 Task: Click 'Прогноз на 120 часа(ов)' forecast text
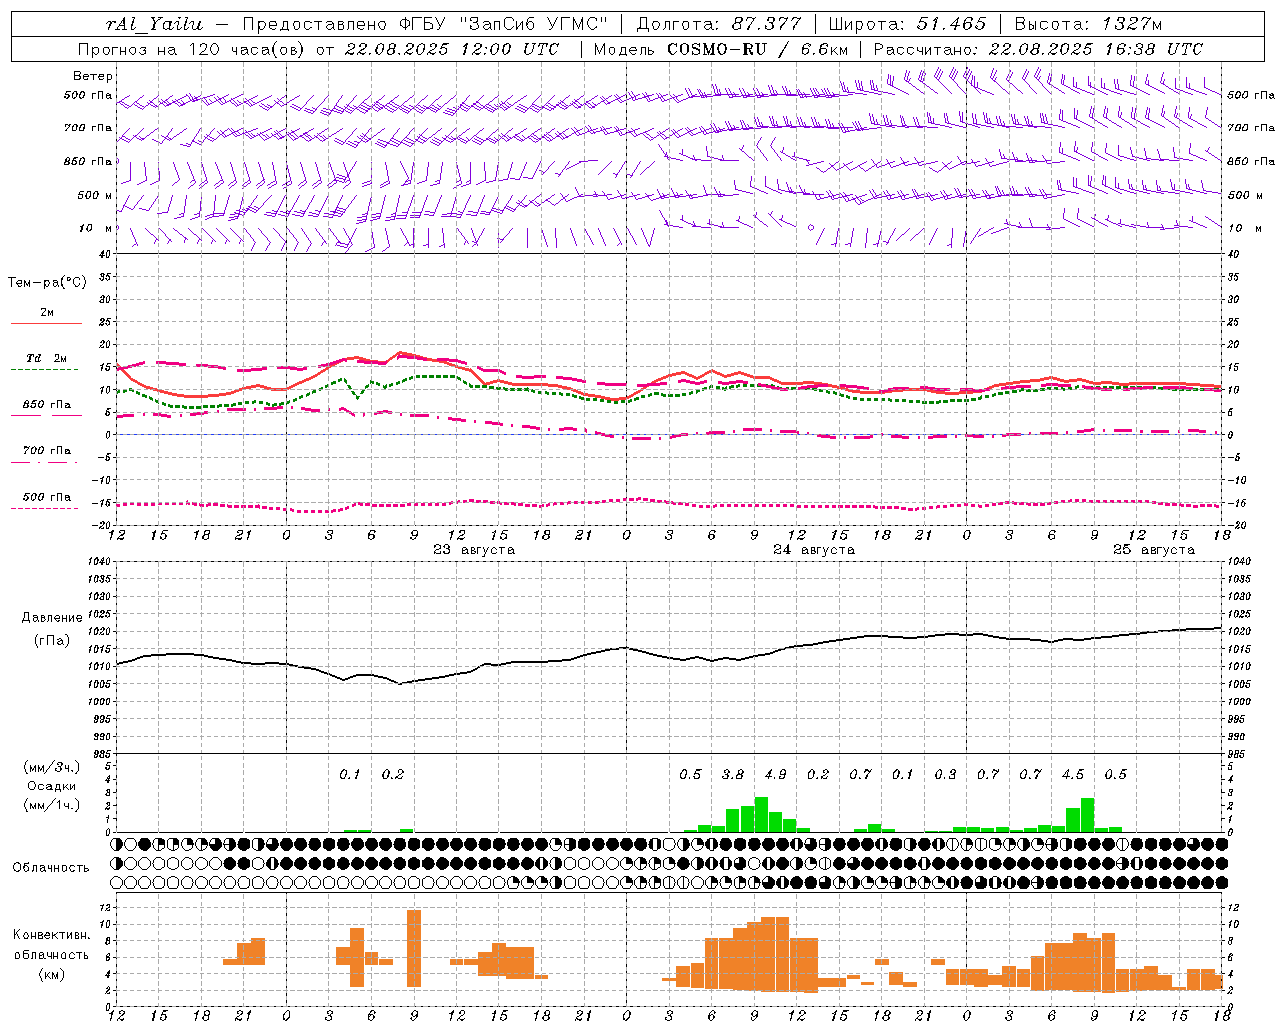pos(192,49)
